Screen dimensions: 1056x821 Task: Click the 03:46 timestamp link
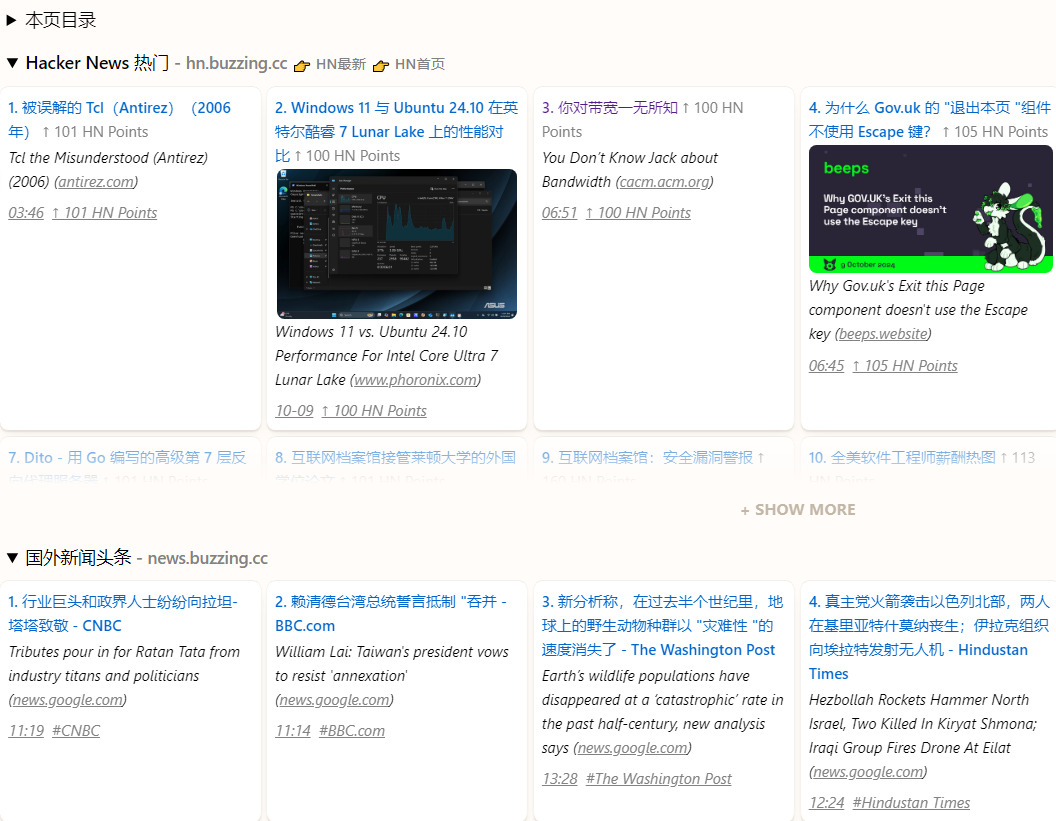point(26,213)
